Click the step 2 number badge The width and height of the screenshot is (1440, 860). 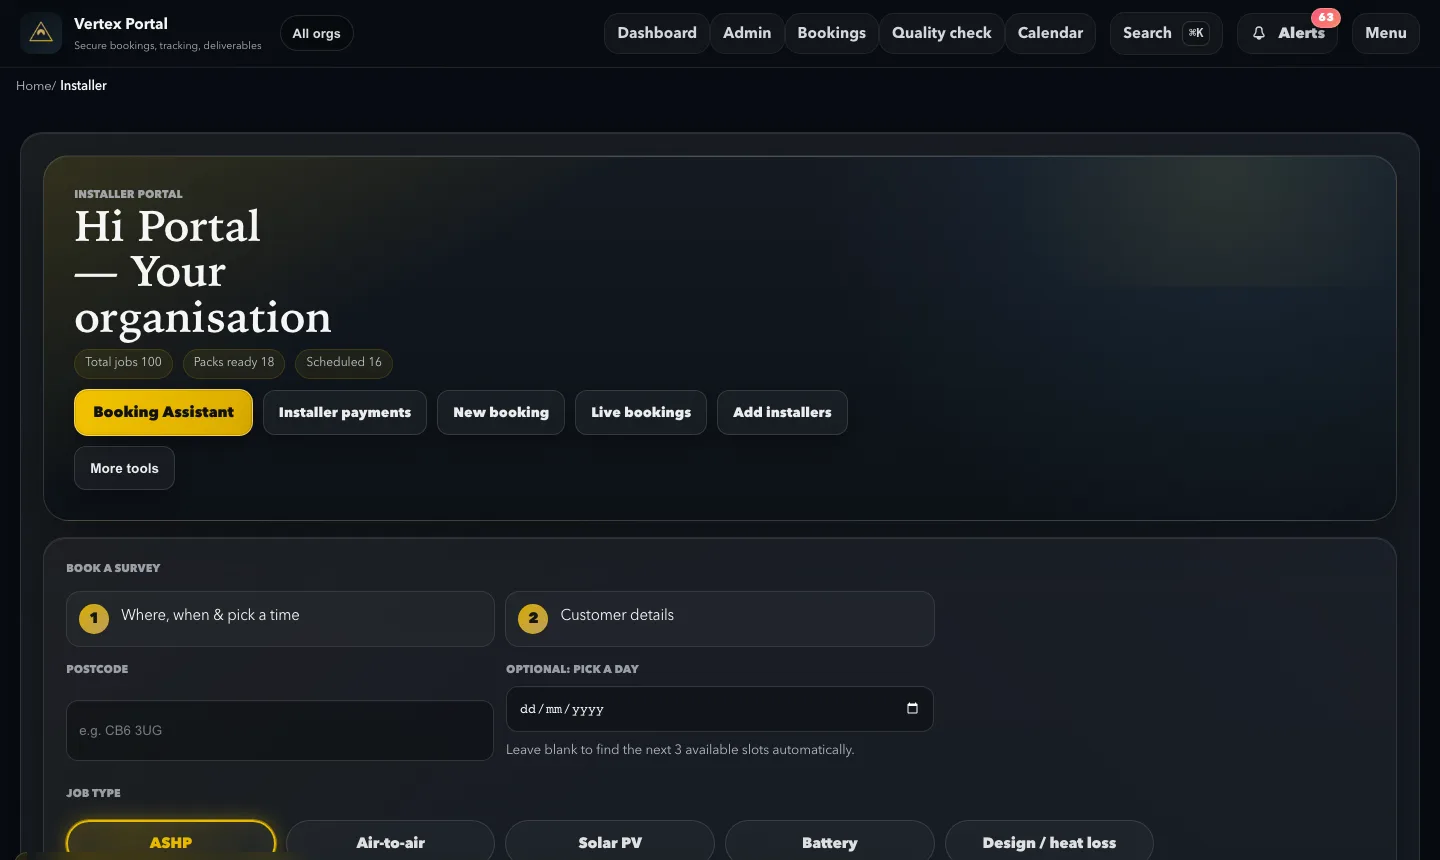533,618
